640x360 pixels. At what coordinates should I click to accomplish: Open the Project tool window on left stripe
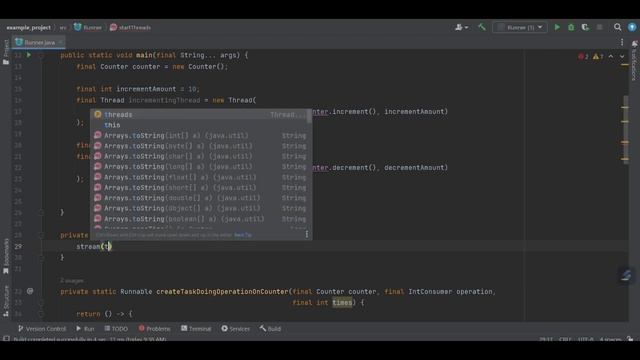click(6, 52)
